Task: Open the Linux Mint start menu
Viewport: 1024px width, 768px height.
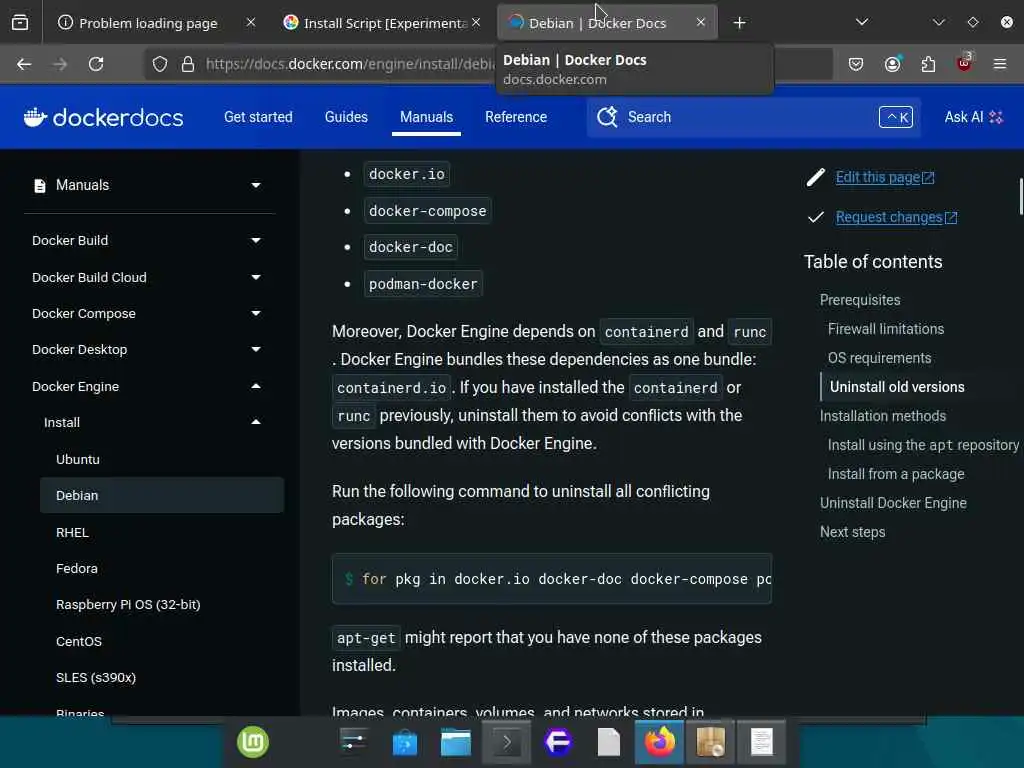Action: point(253,742)
